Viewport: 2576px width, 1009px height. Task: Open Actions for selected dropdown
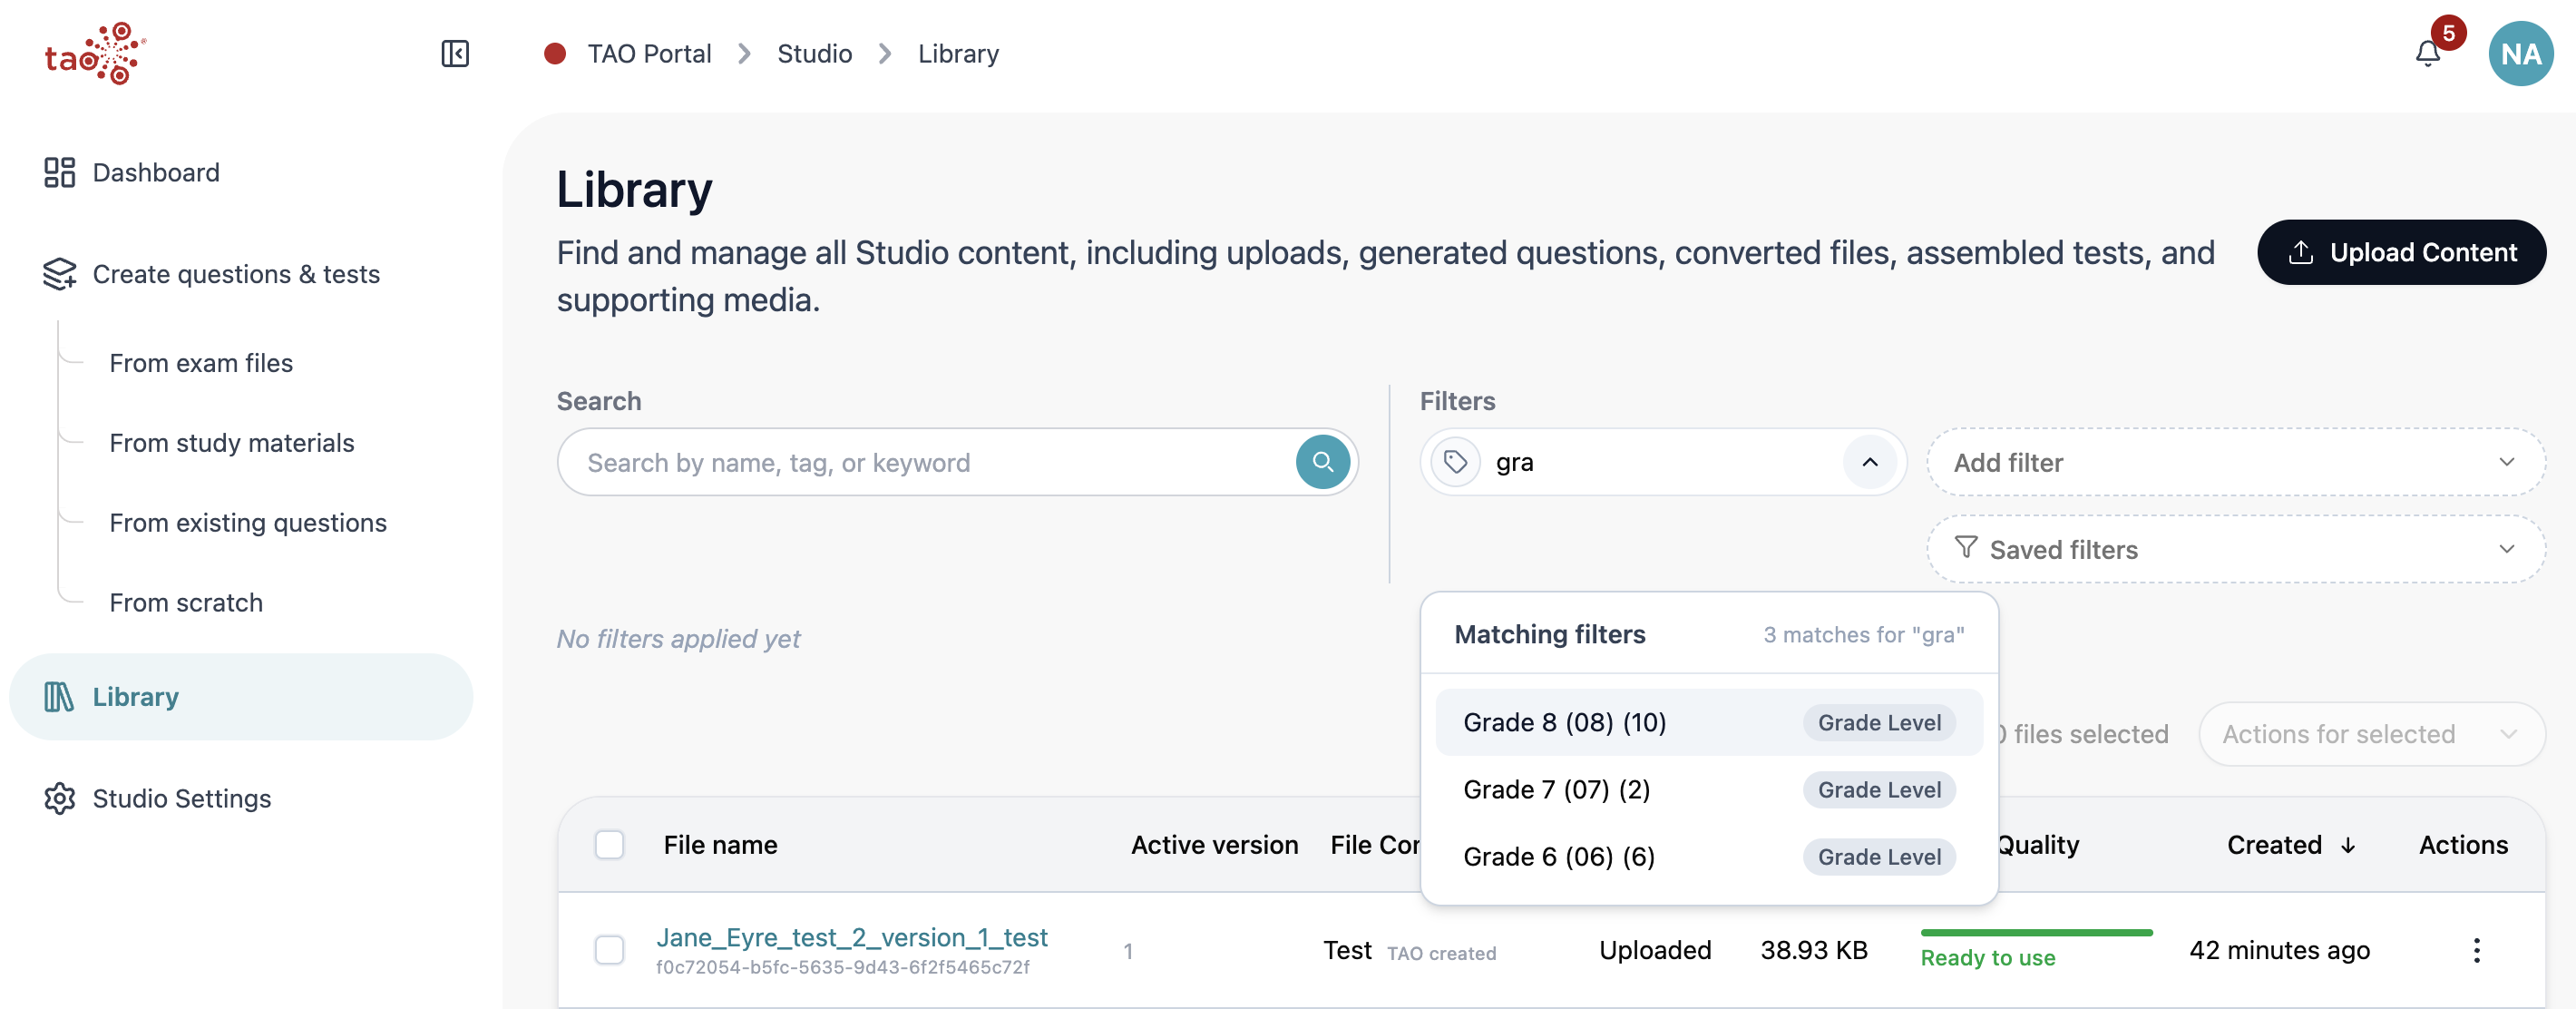pos(2370,734)
